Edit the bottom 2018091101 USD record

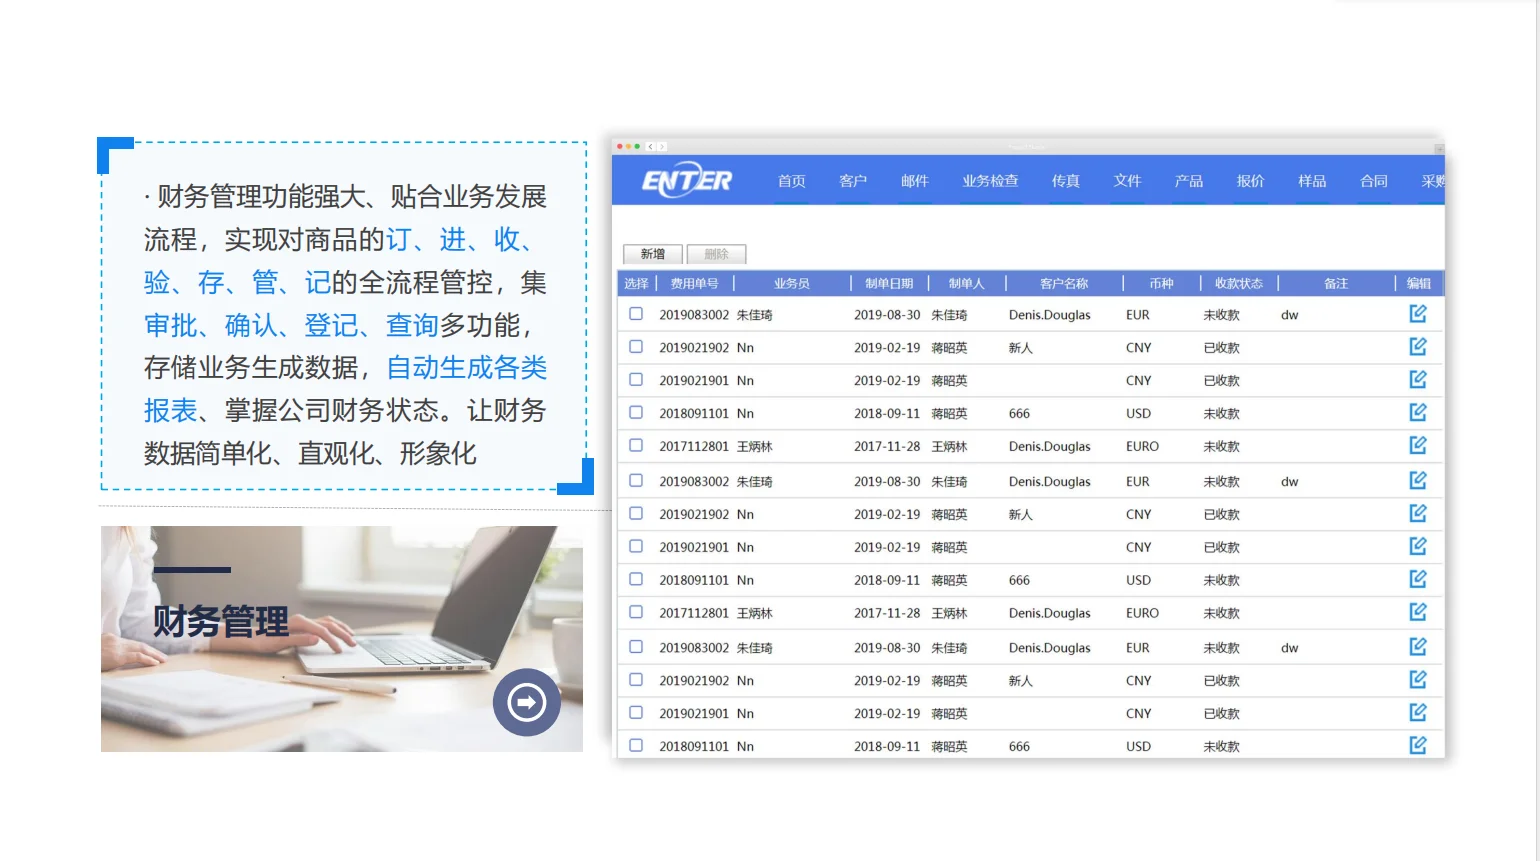click(1418, 745)
